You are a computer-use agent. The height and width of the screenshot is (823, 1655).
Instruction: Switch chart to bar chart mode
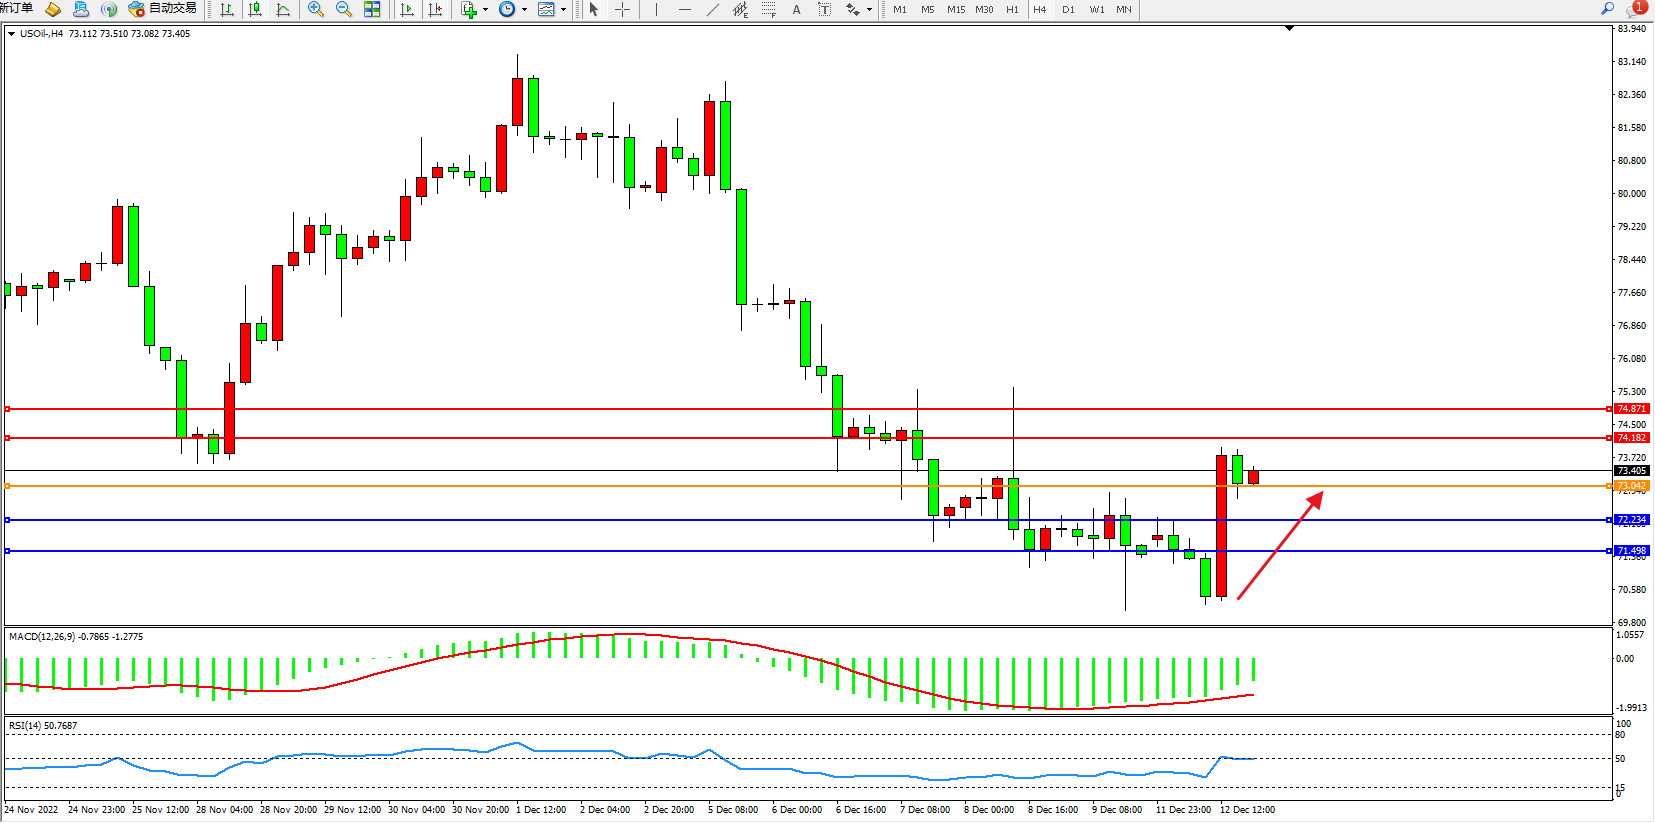tap(227, 9)
